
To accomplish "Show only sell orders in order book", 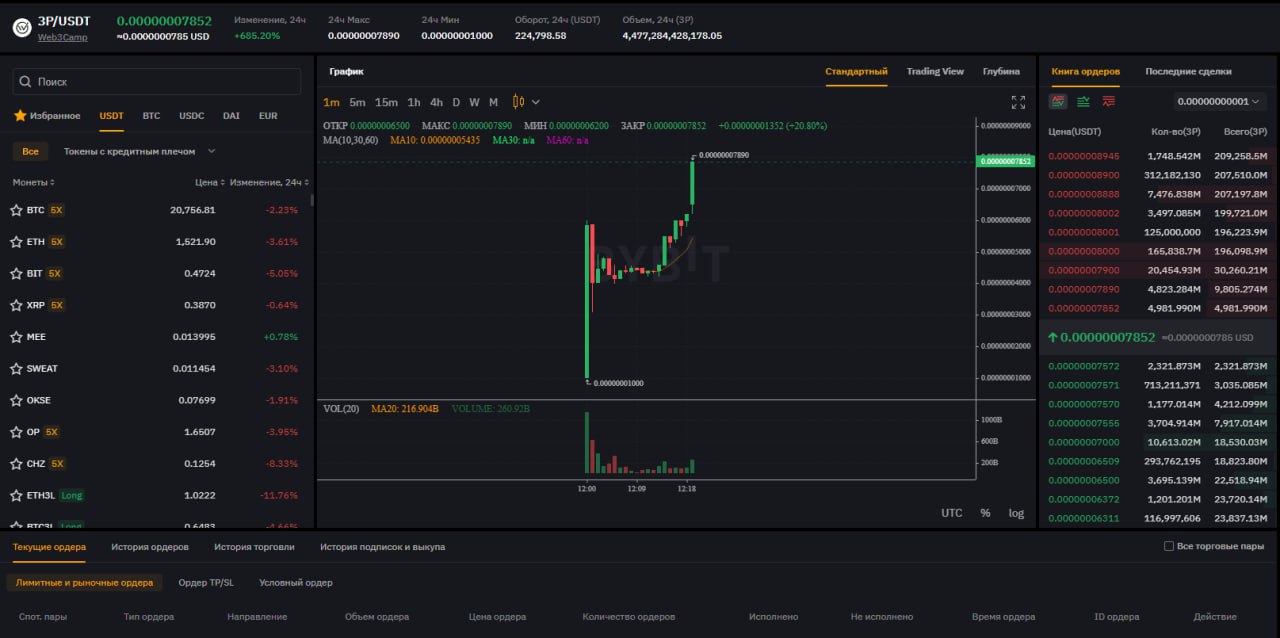I will (1108, 101).
